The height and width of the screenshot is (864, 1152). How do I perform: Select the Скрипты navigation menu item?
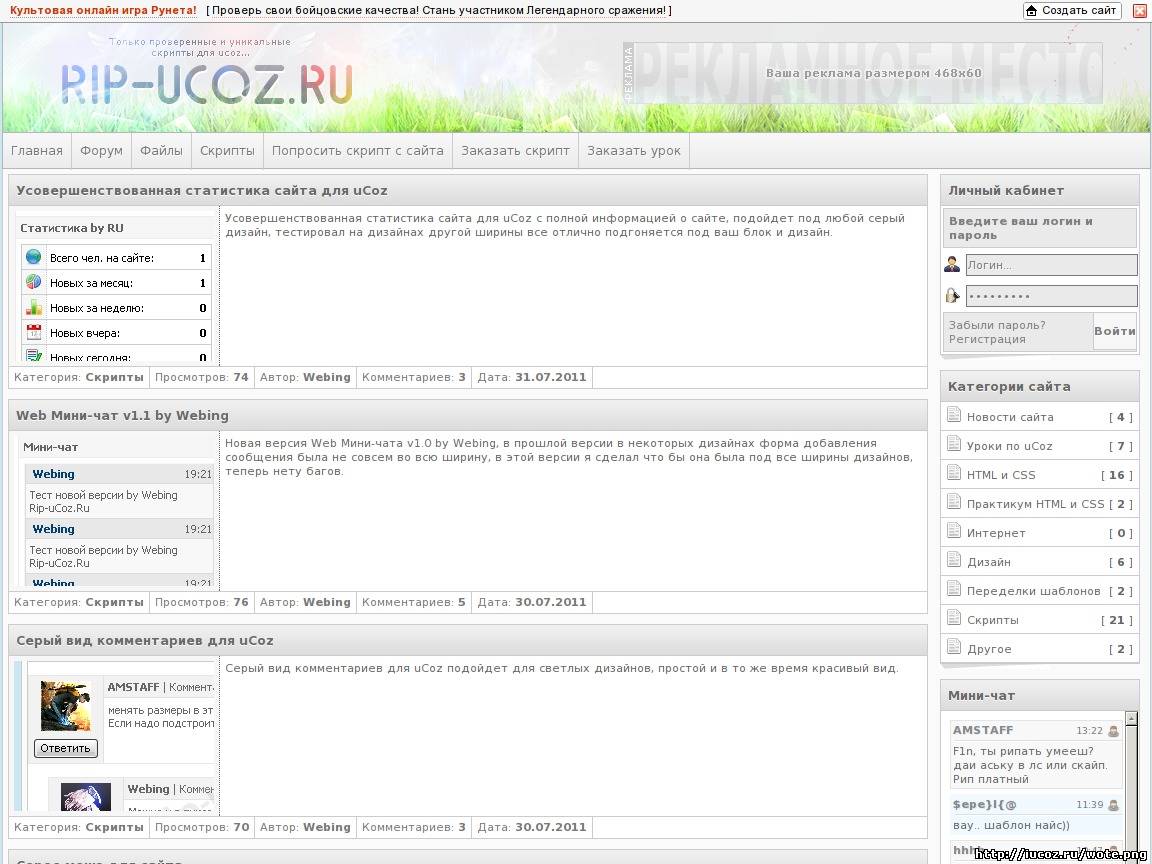tap(227, 151)
